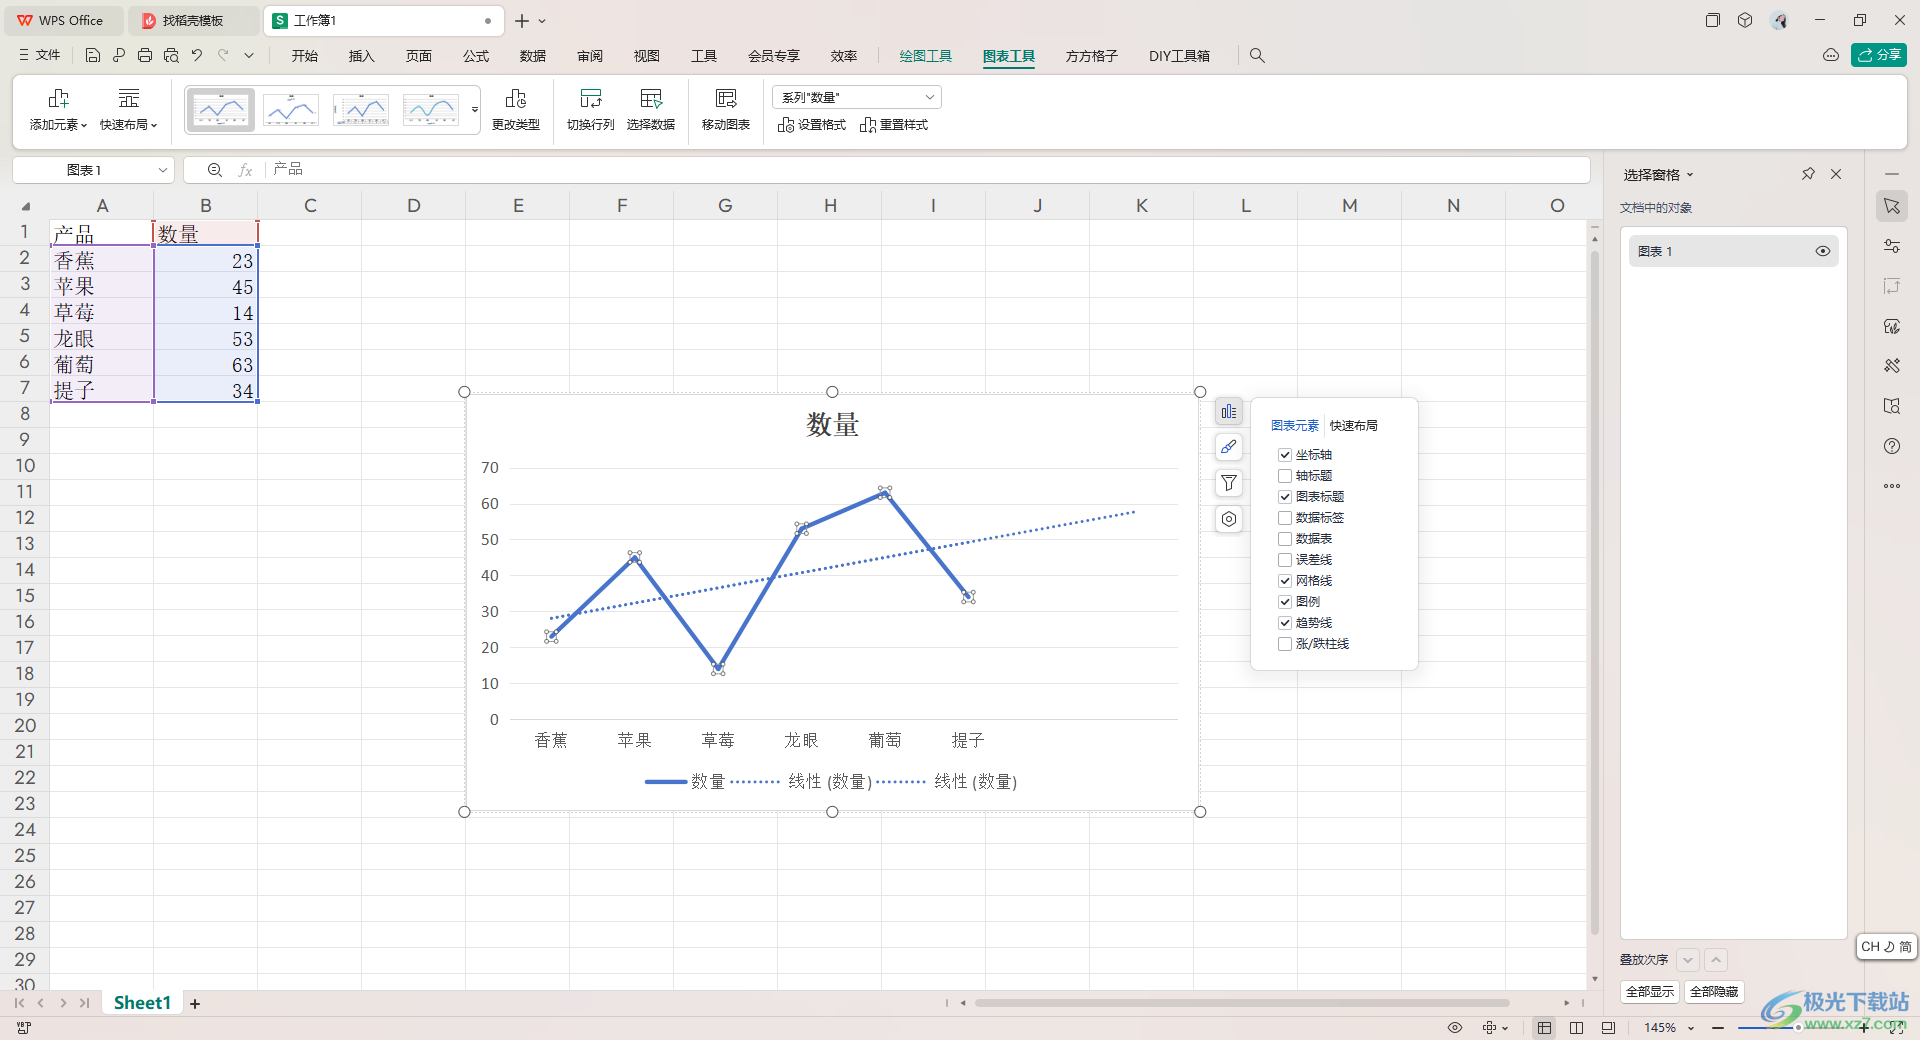Image resolution: width=1920 pixels, height=1040 pixels.
Task: Click the eye protection mode icon in status bar
Action: (1455, 1028)
